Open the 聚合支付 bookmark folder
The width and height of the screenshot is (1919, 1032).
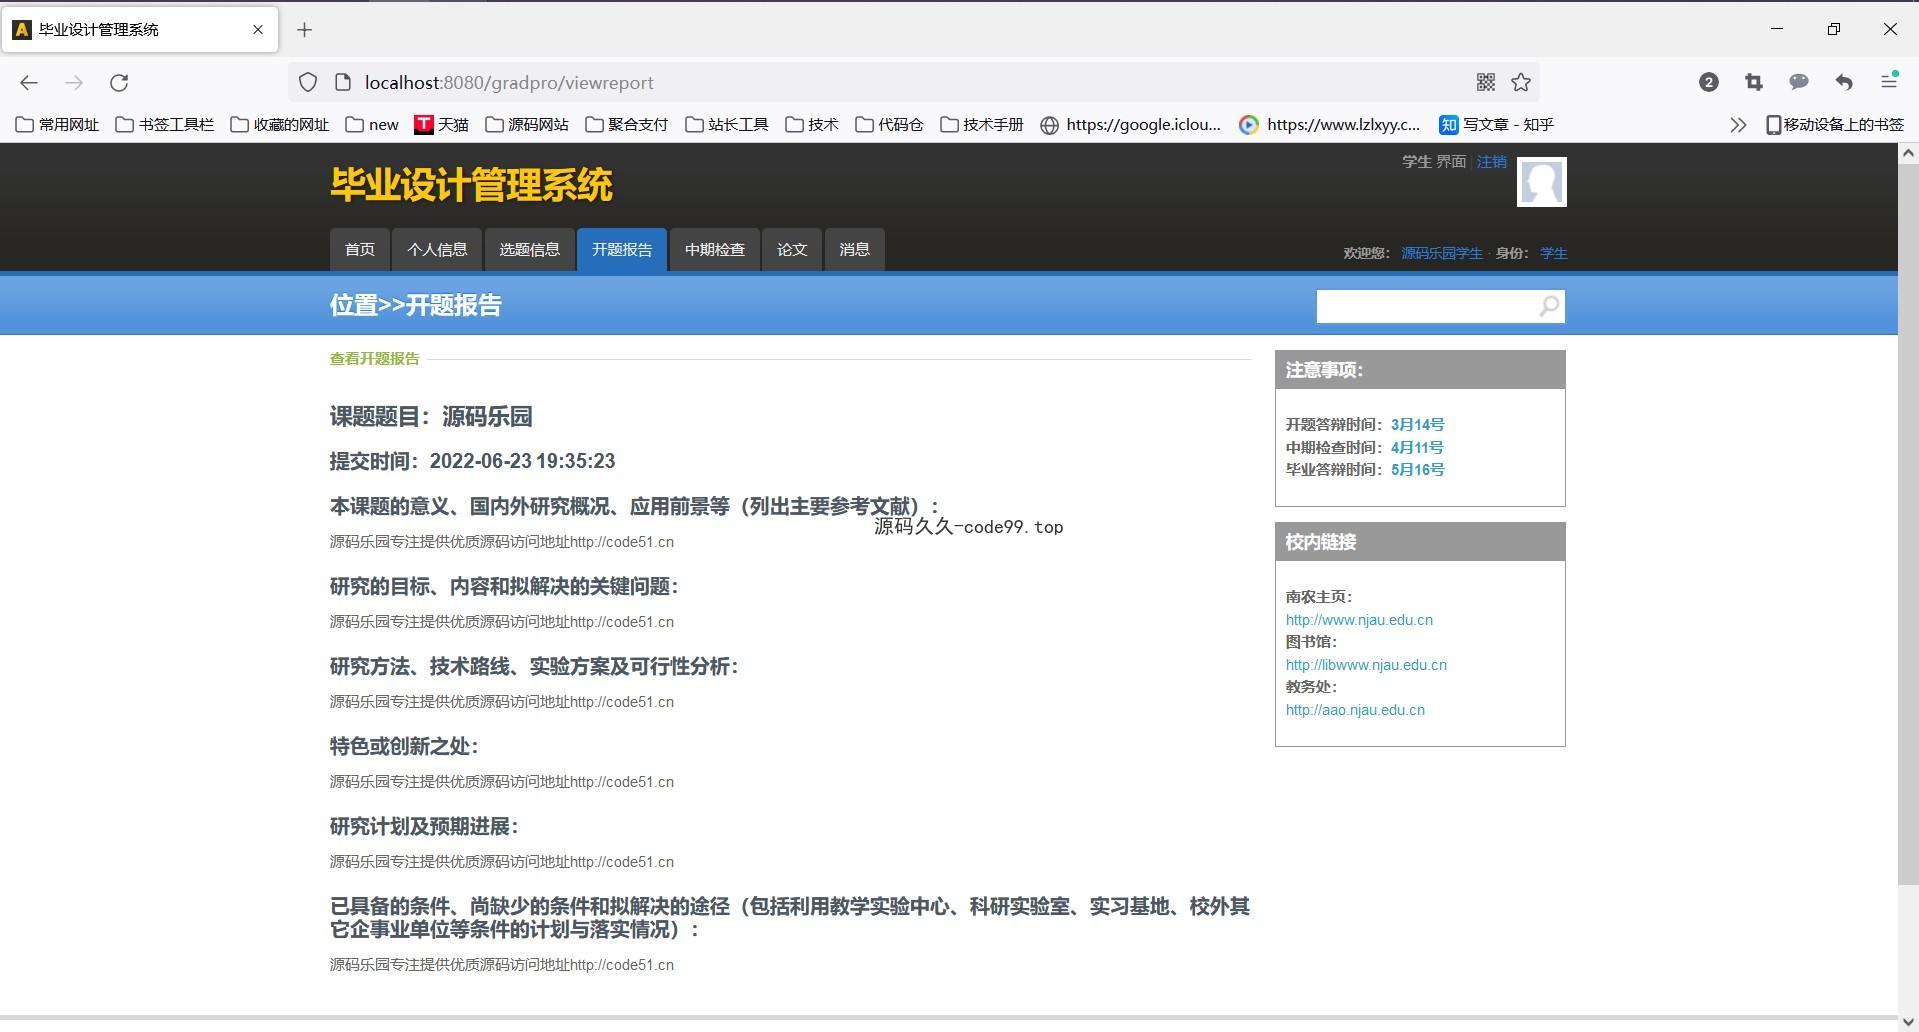coord(627,125)
